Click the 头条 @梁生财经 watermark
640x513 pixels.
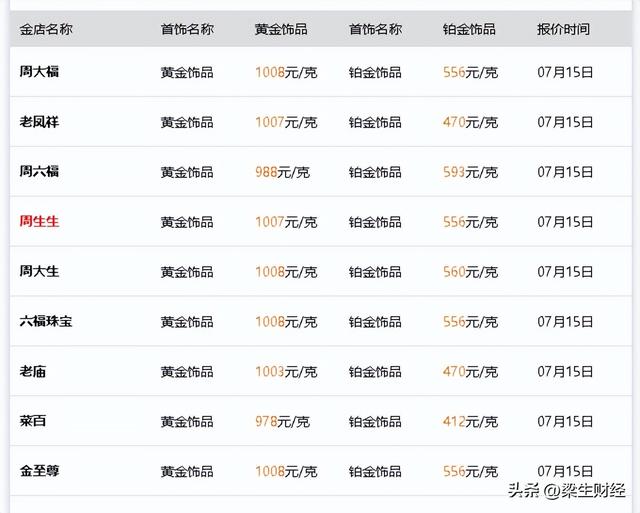tap(567, 490)
